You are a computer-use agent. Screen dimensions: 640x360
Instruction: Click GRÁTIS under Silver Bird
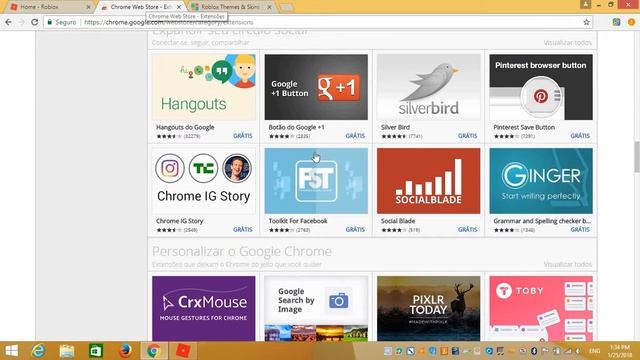[467, 136]
